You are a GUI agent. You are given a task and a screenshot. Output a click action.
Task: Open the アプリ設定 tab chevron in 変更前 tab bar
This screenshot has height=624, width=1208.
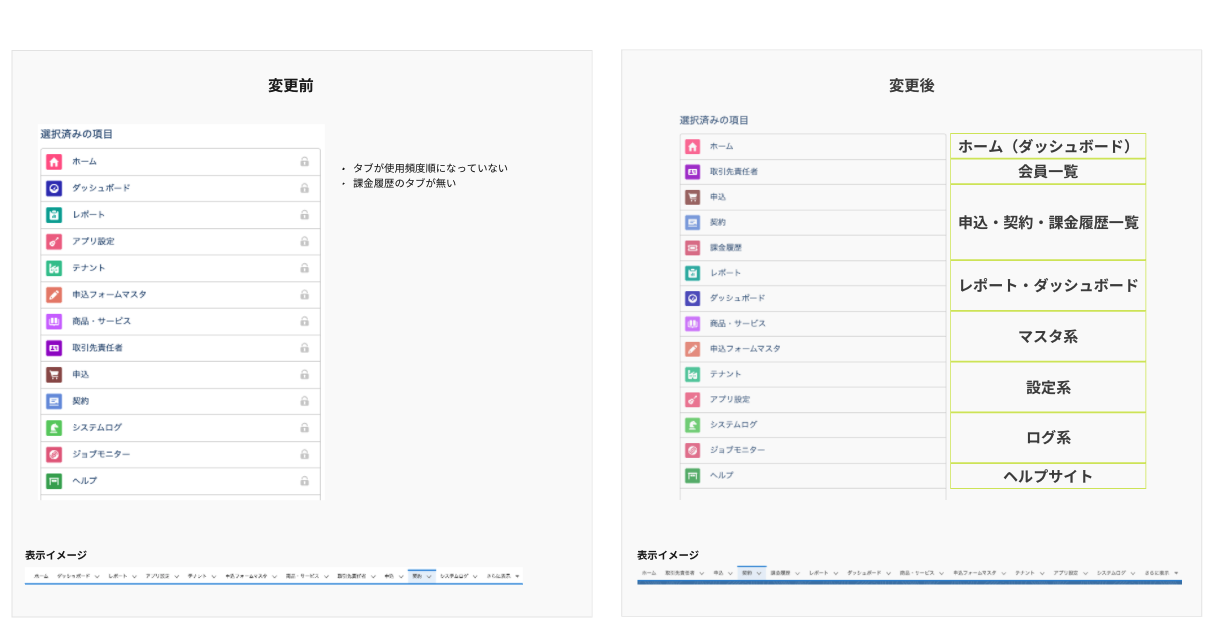[x=176, y=577]
